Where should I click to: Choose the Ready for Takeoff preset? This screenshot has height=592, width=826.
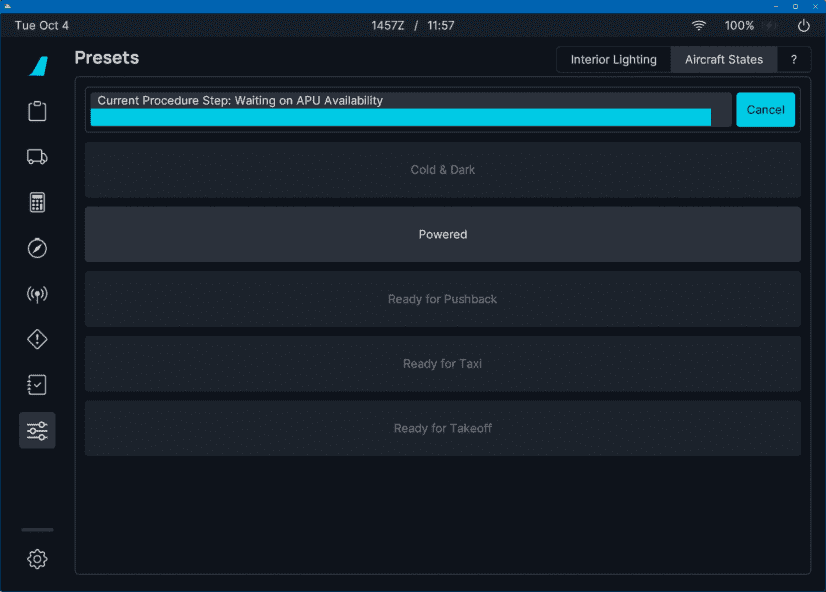pyautogui.click(x=442, y=429)
